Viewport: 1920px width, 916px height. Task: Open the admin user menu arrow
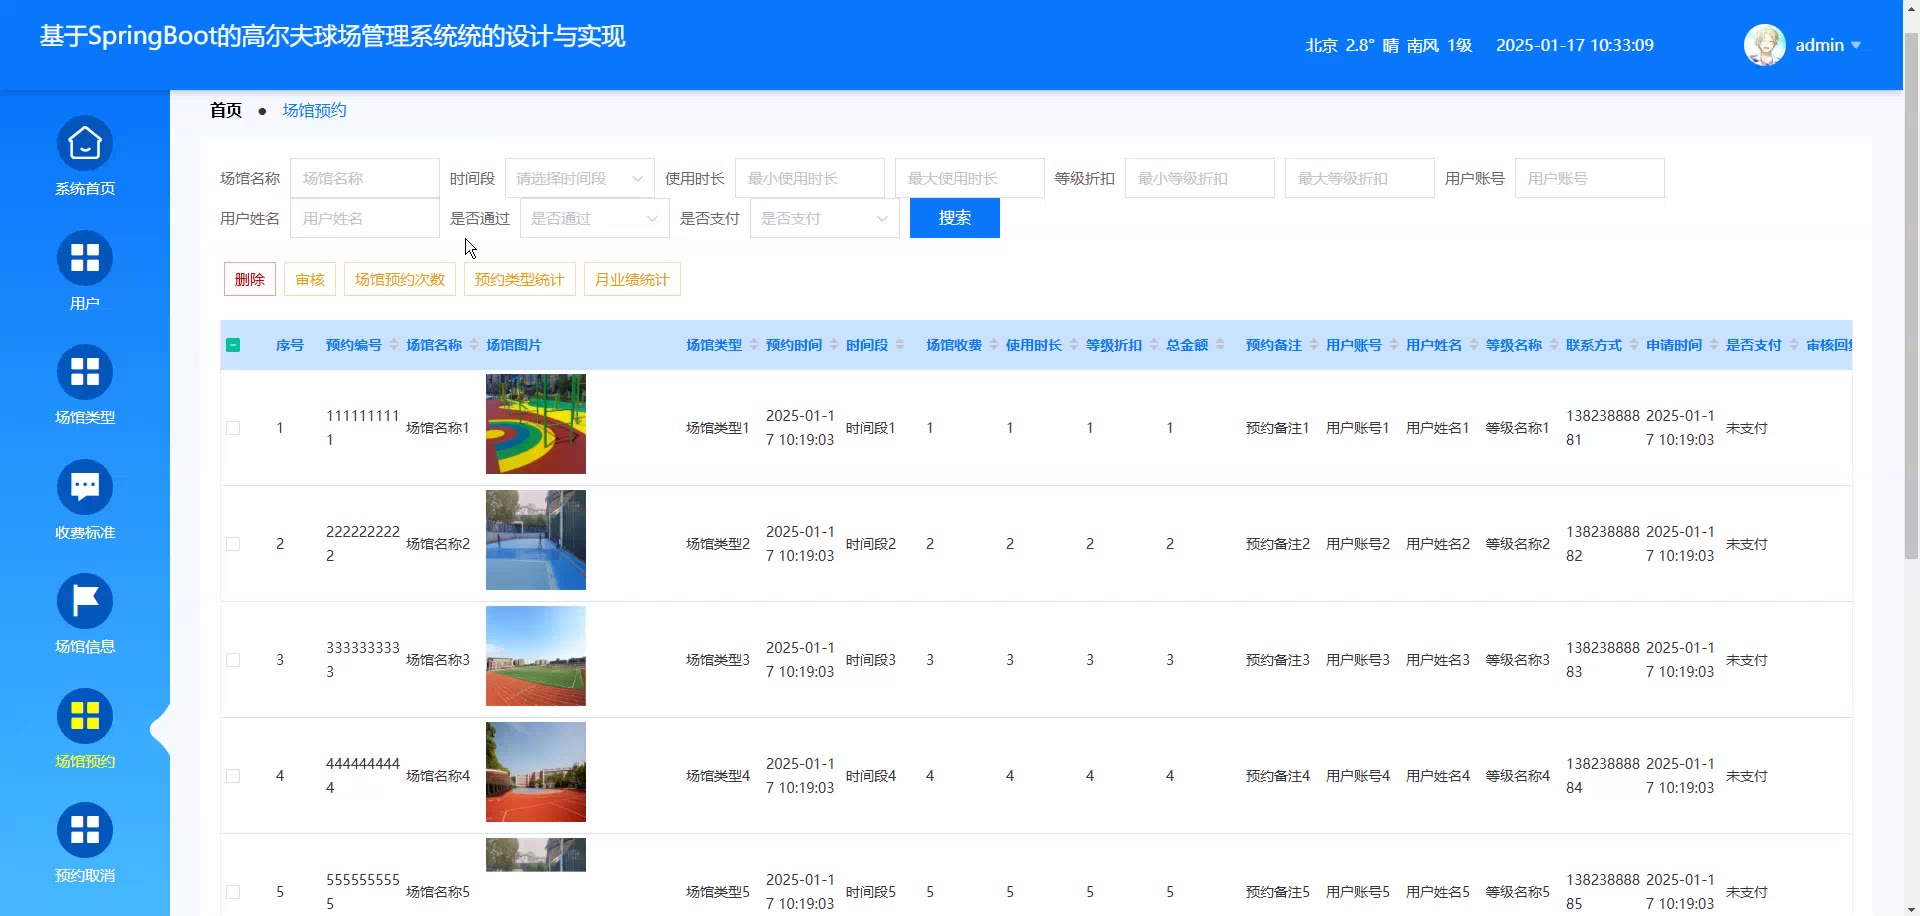point(1856,45)
